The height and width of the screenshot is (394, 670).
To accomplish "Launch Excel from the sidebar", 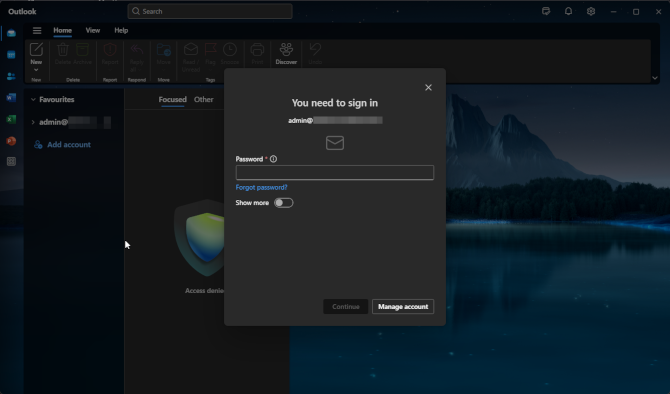I will [x=11, y=119].
